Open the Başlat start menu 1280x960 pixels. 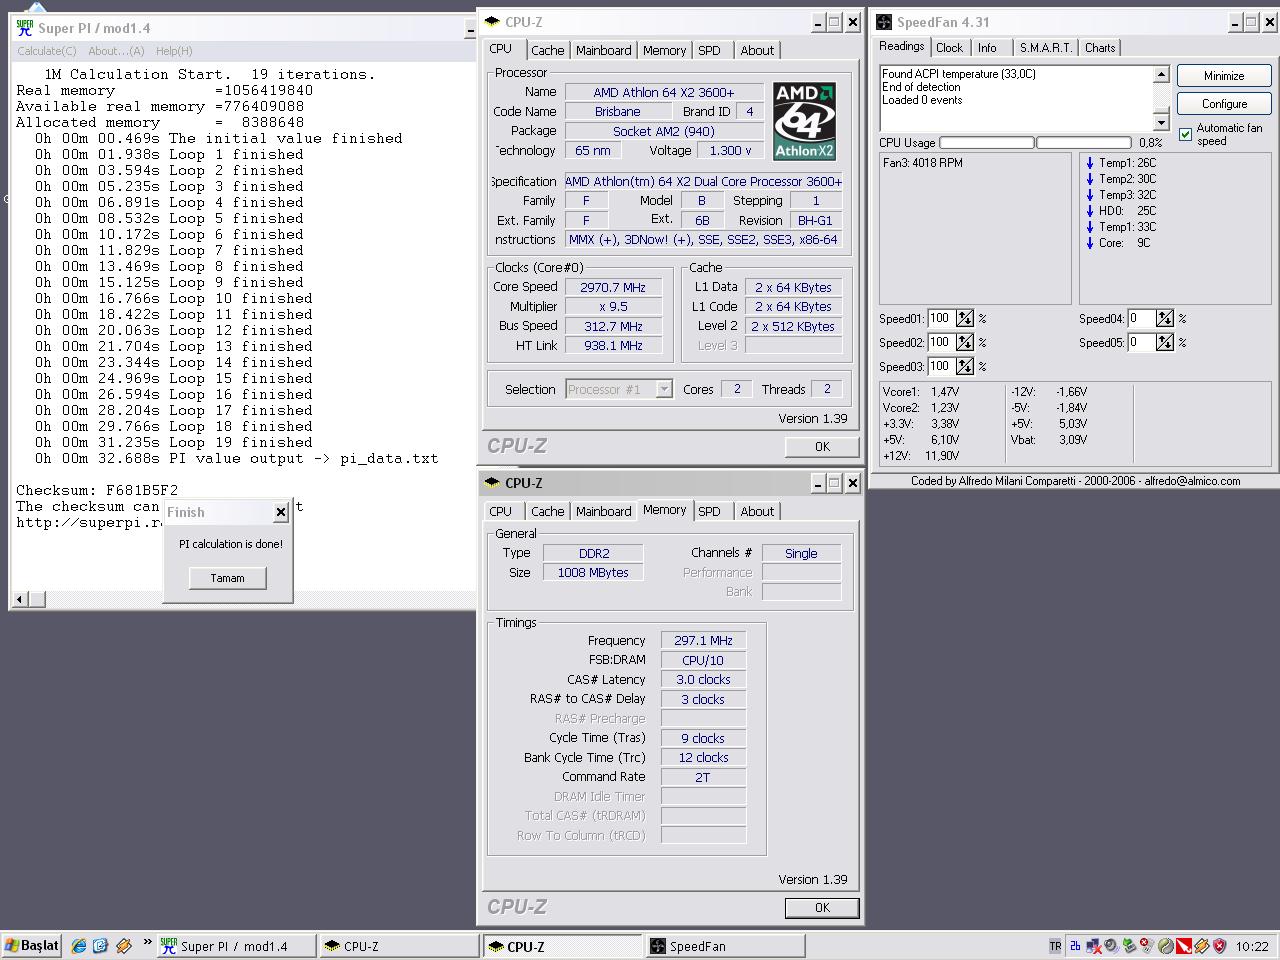32,946
